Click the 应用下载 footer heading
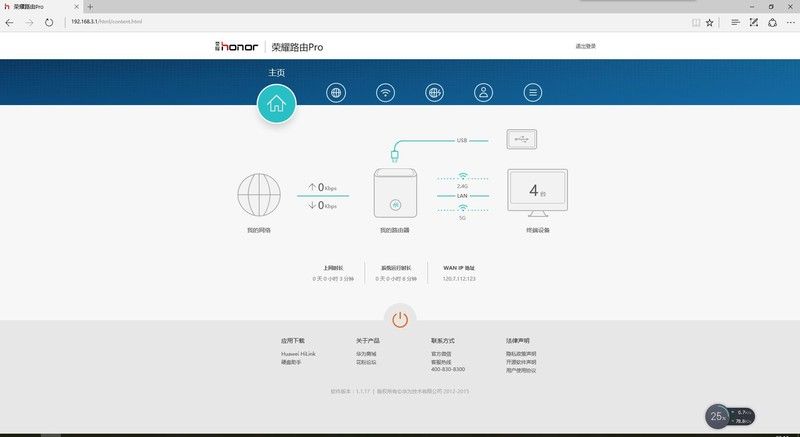Viewport: 800px width, 437px height. coord(292,341)
